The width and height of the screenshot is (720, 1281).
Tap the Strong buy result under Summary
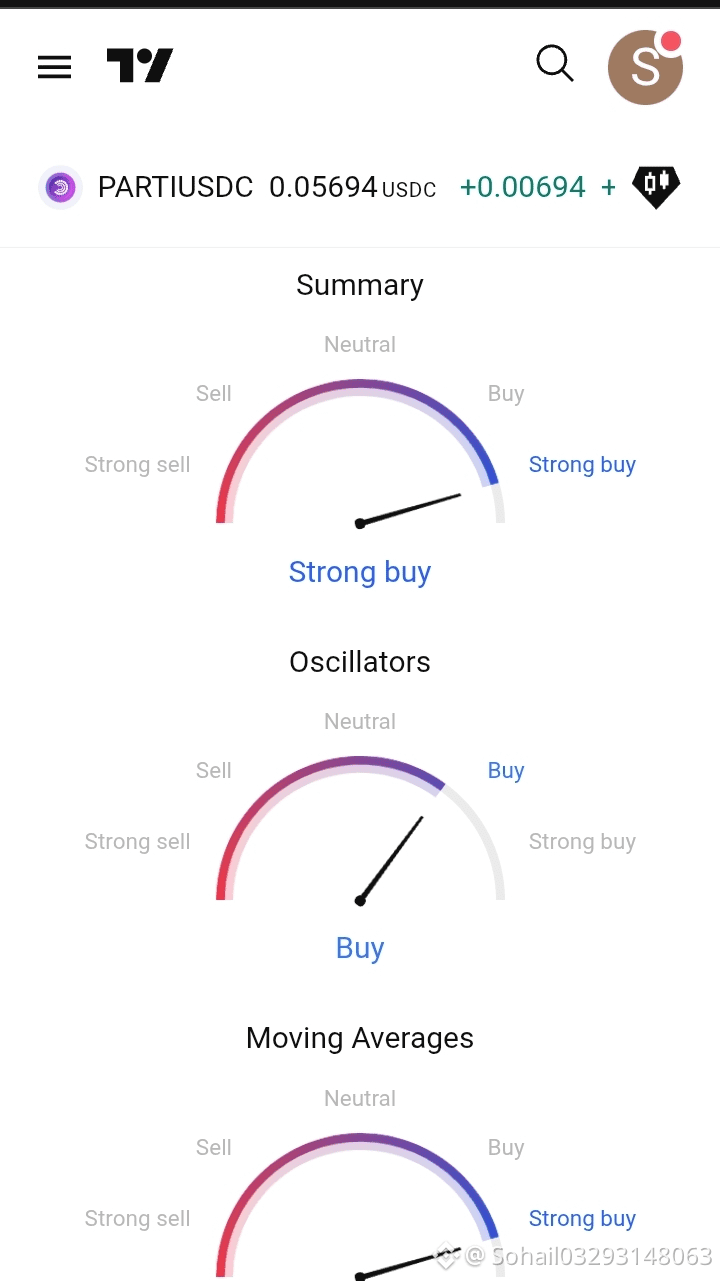coord(360,572)
